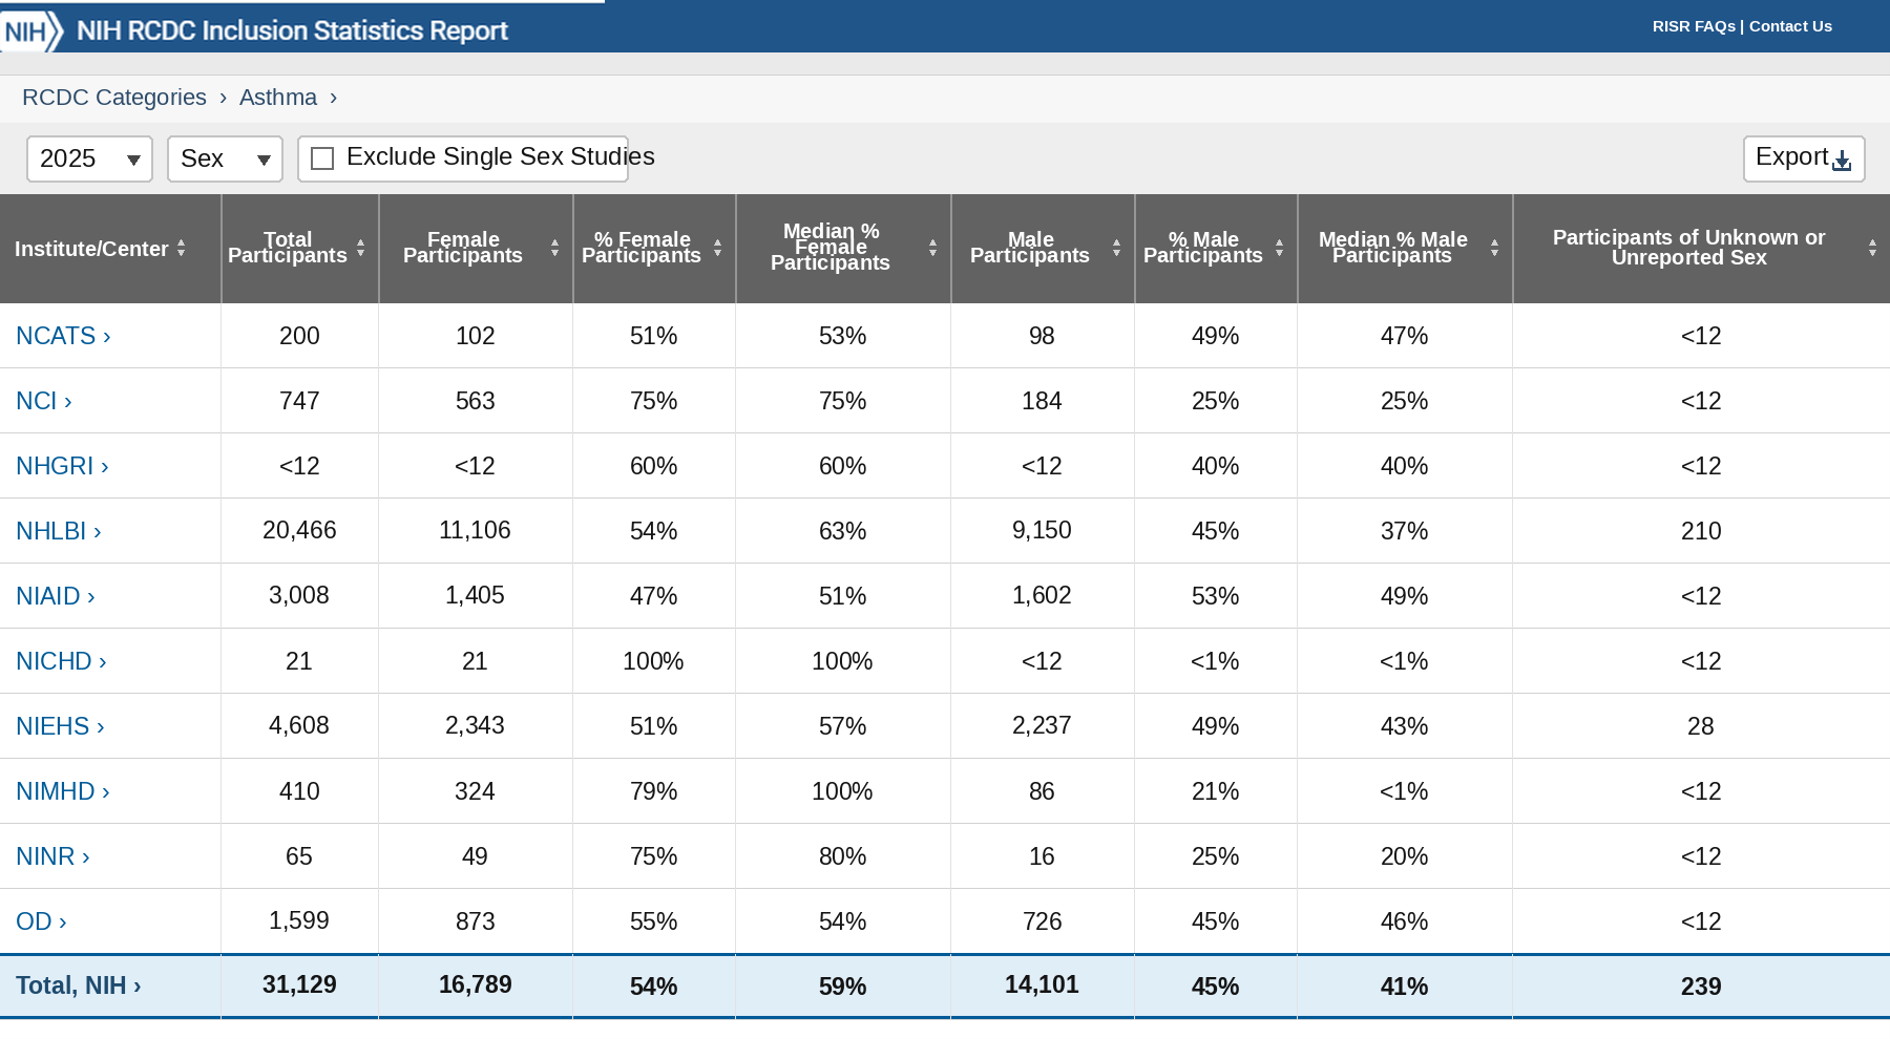Select total male participants value 14,101
1890x1039 pixels.
click(1042, 985)
